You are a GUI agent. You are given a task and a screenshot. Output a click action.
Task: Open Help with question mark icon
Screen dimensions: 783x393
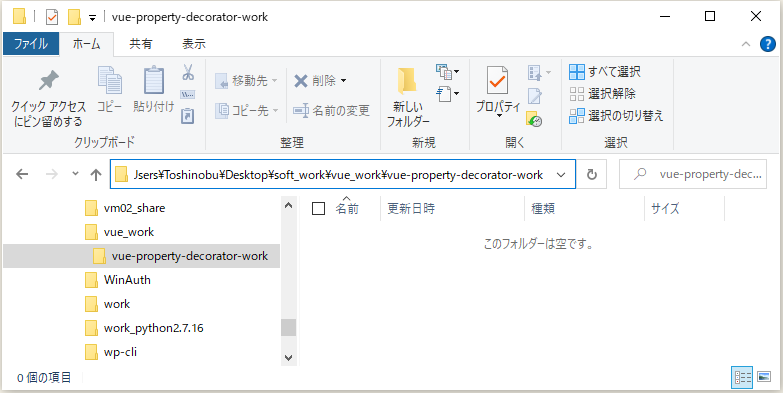tap(768, 44)
